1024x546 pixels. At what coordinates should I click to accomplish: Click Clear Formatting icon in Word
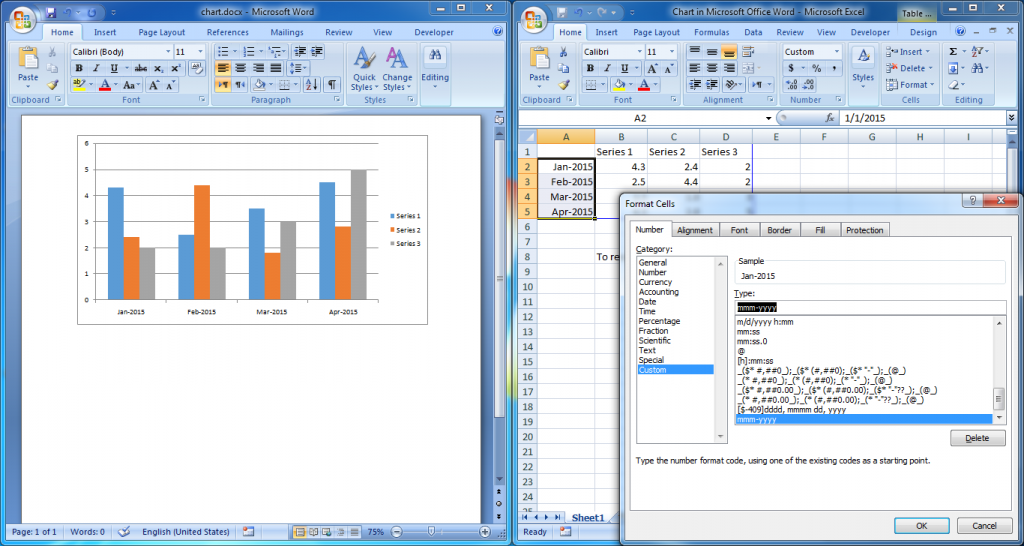click(197, 67)
